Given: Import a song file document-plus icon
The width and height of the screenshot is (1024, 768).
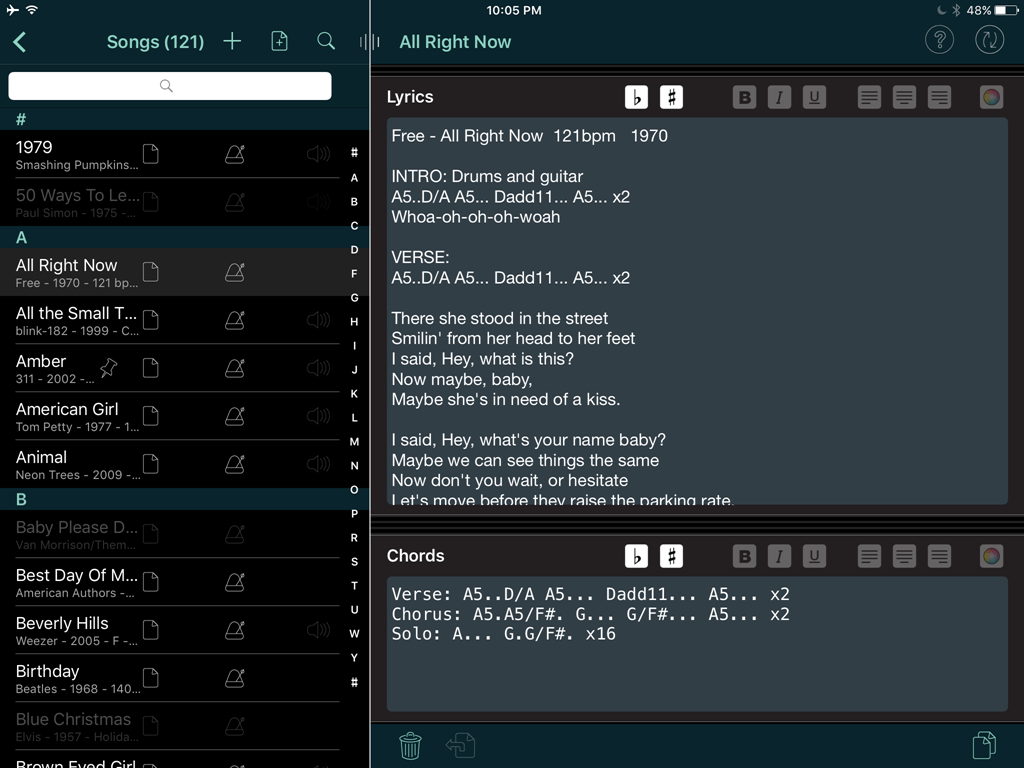Looking at the screenshot, I should coord(280,41).
